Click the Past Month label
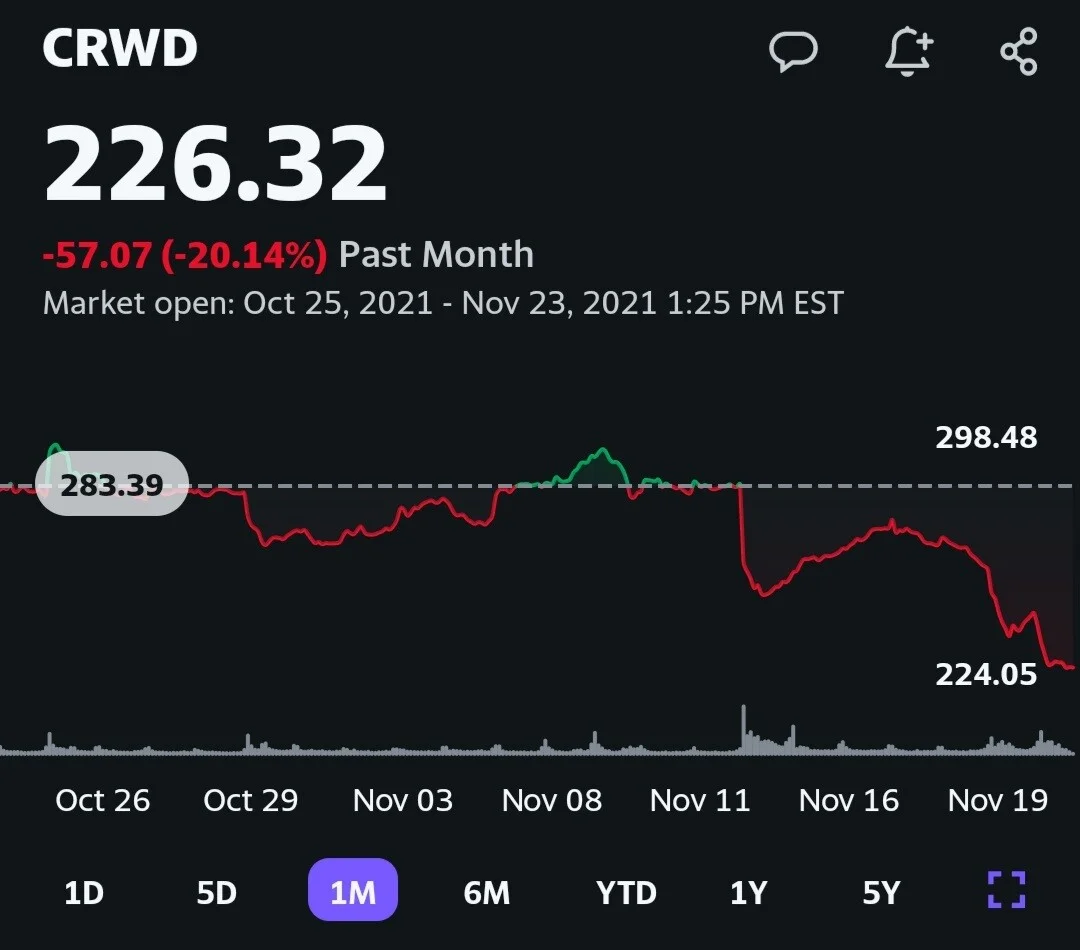Viewport: 1080px width, 950px height. point(437,255)
